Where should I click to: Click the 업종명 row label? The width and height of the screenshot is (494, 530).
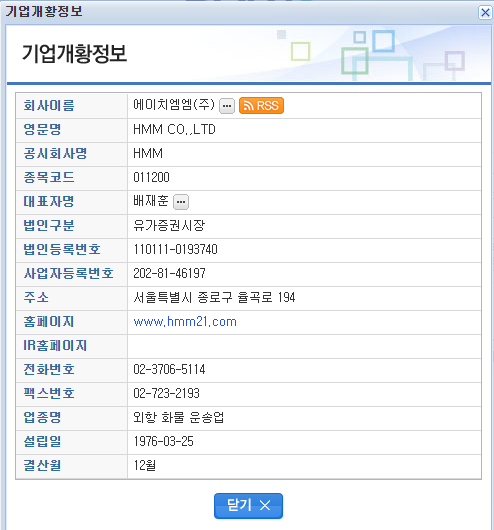click(42, 417)
